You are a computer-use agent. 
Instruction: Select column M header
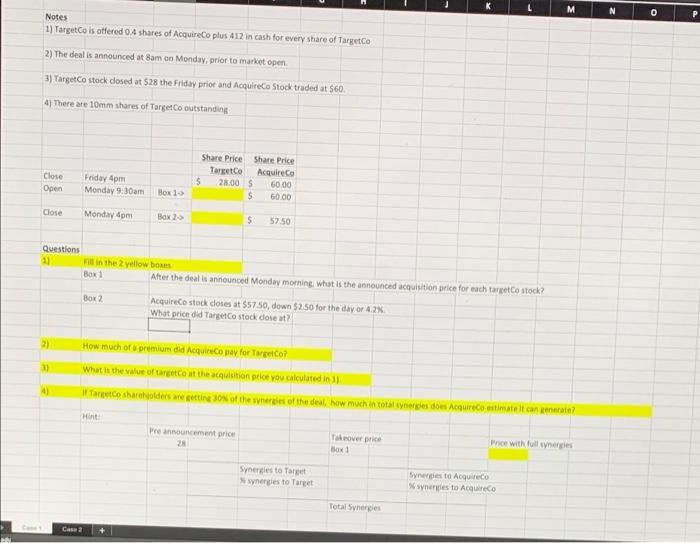click(x=571, y=9)
